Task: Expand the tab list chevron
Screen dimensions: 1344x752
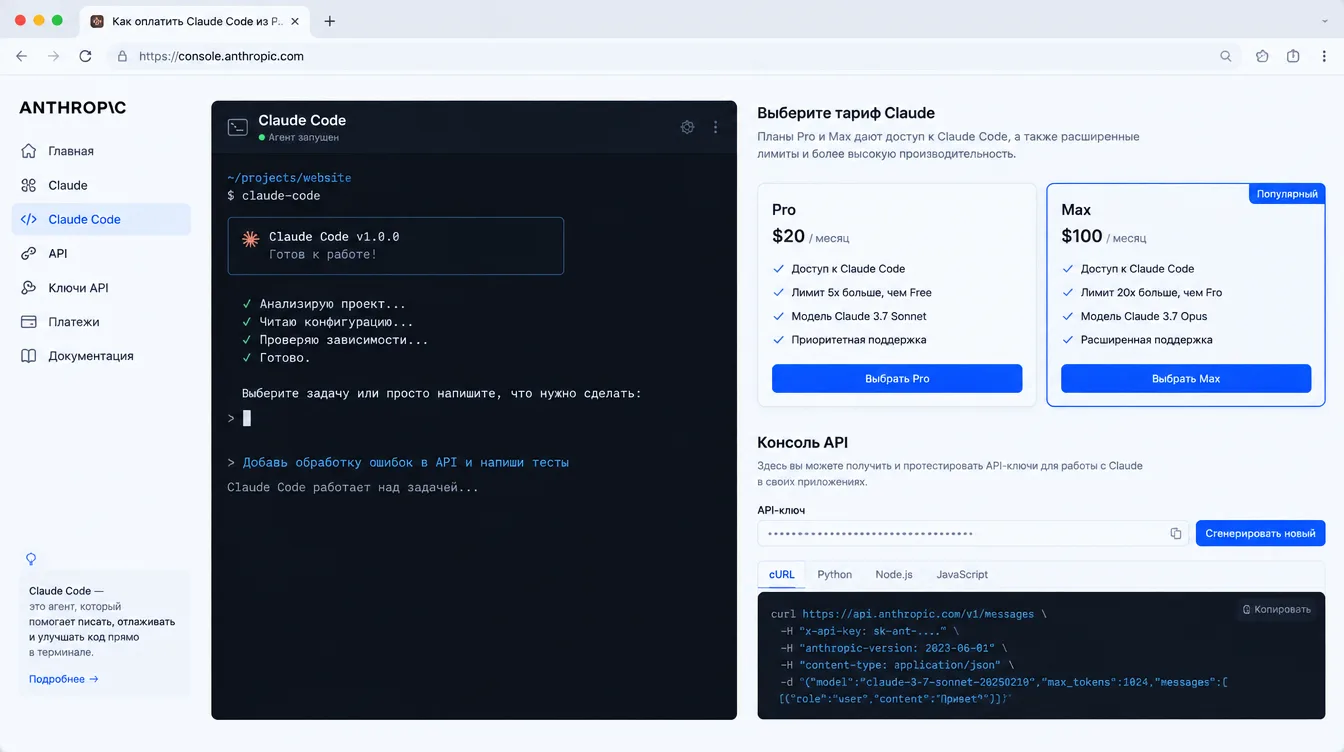Action: point(1325,21)
